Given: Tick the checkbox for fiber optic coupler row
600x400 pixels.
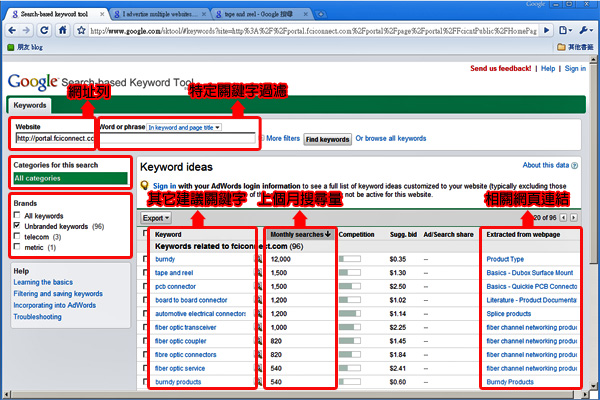Looking at the screenshot, I should [x=145, y=341].
